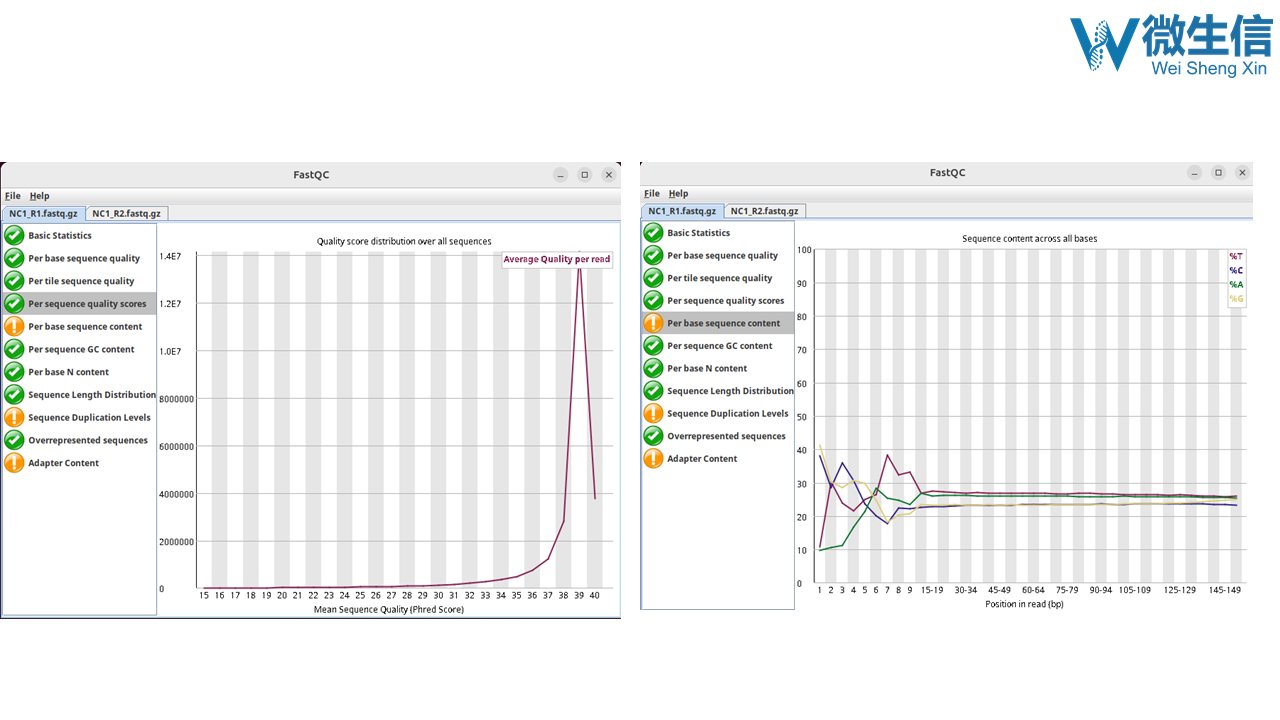
Task: Click green check icon for Per tile sequence quality, left window
Action: 14,281
